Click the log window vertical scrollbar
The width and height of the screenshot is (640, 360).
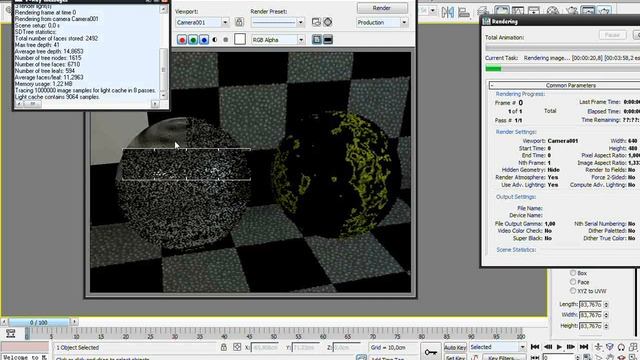(163, 52)
